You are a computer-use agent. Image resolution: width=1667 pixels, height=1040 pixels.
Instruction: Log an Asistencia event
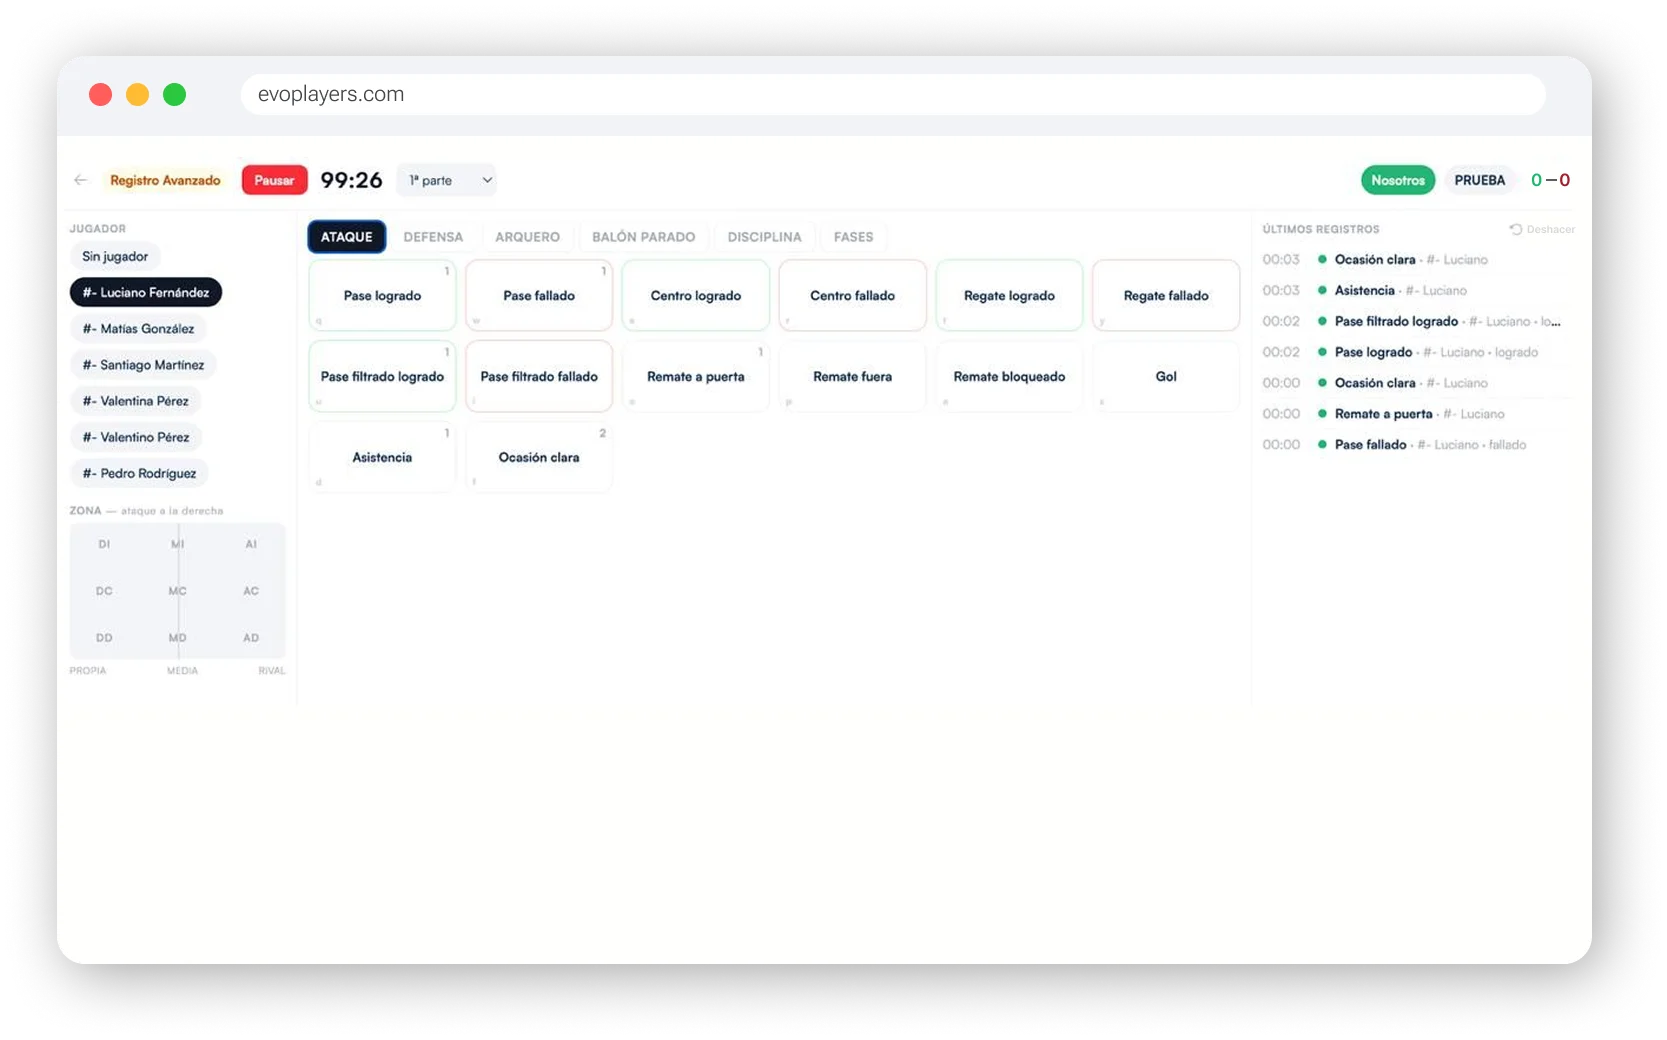pos(382,457)
